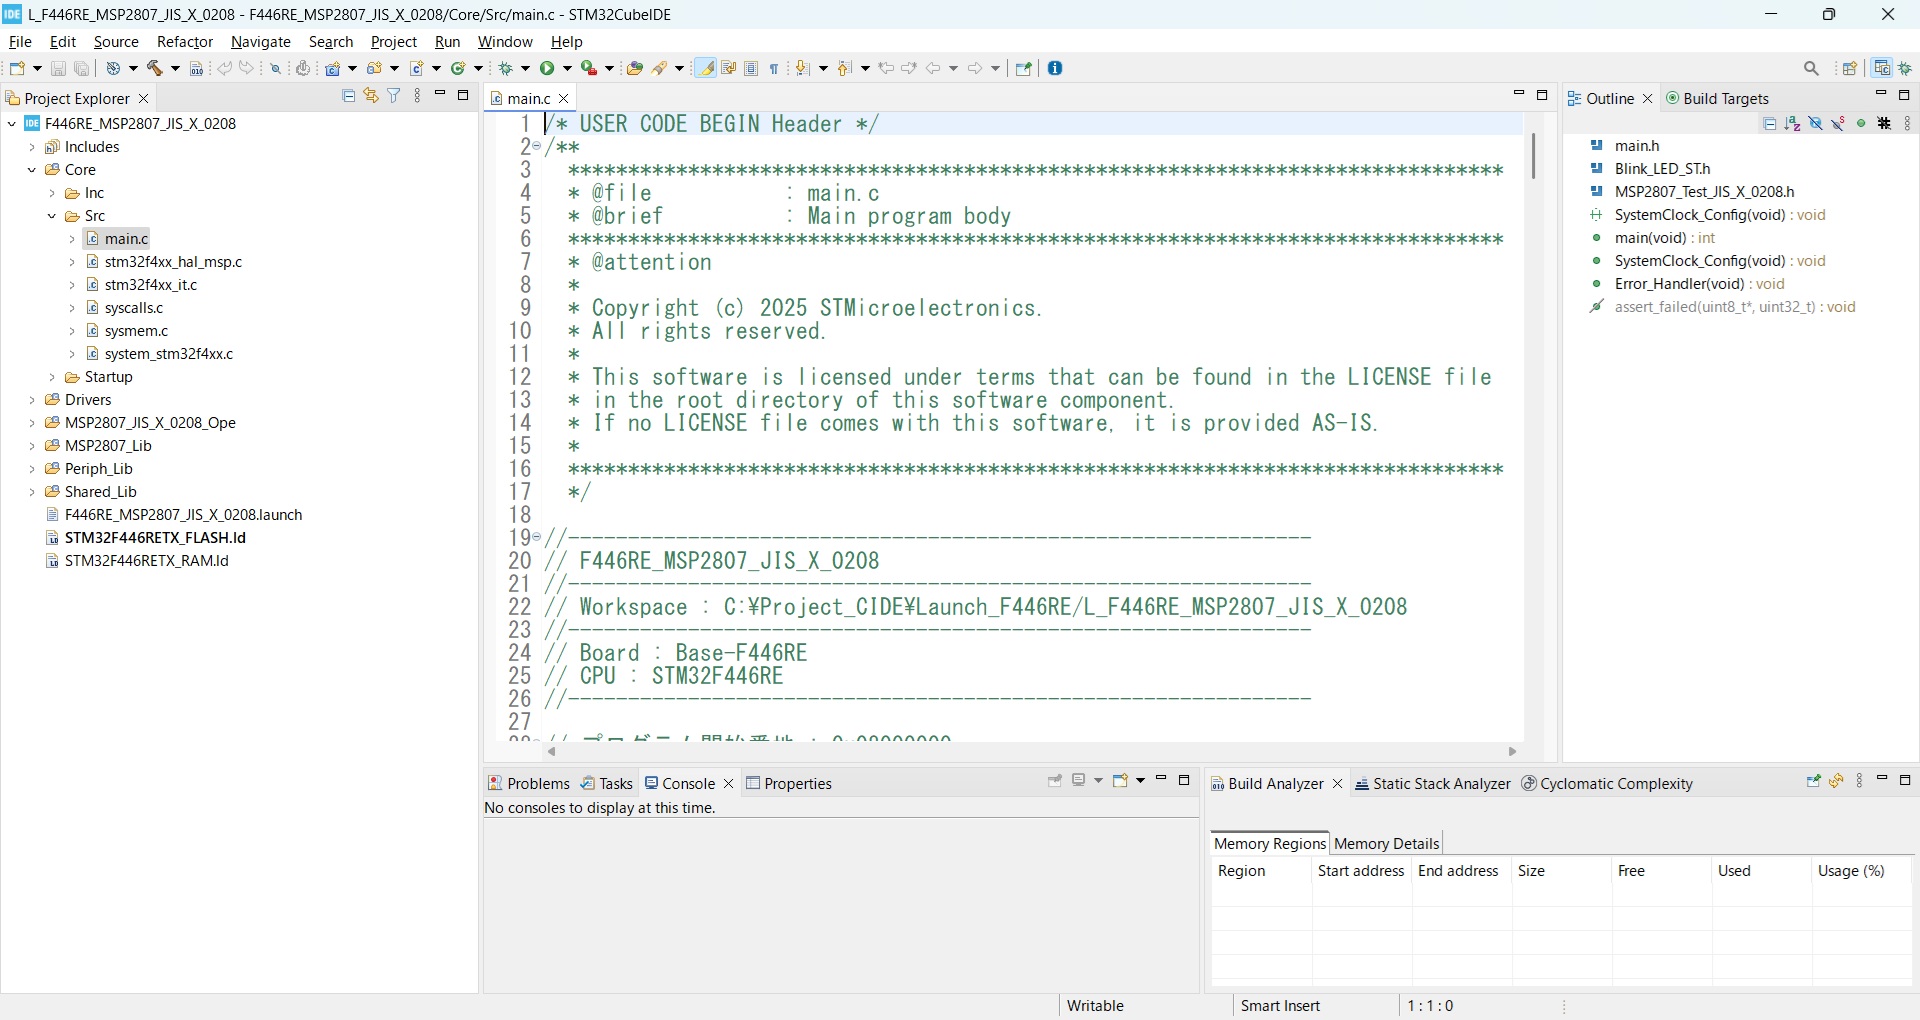Collapse the Src folder
Viewport: 1920px width, 1020px height.
[52, 216]
